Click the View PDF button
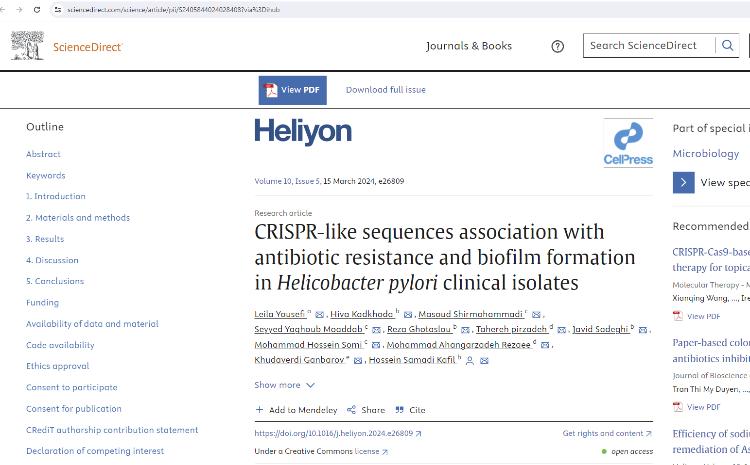Viewport: 750px width, 465px height. 292,90
